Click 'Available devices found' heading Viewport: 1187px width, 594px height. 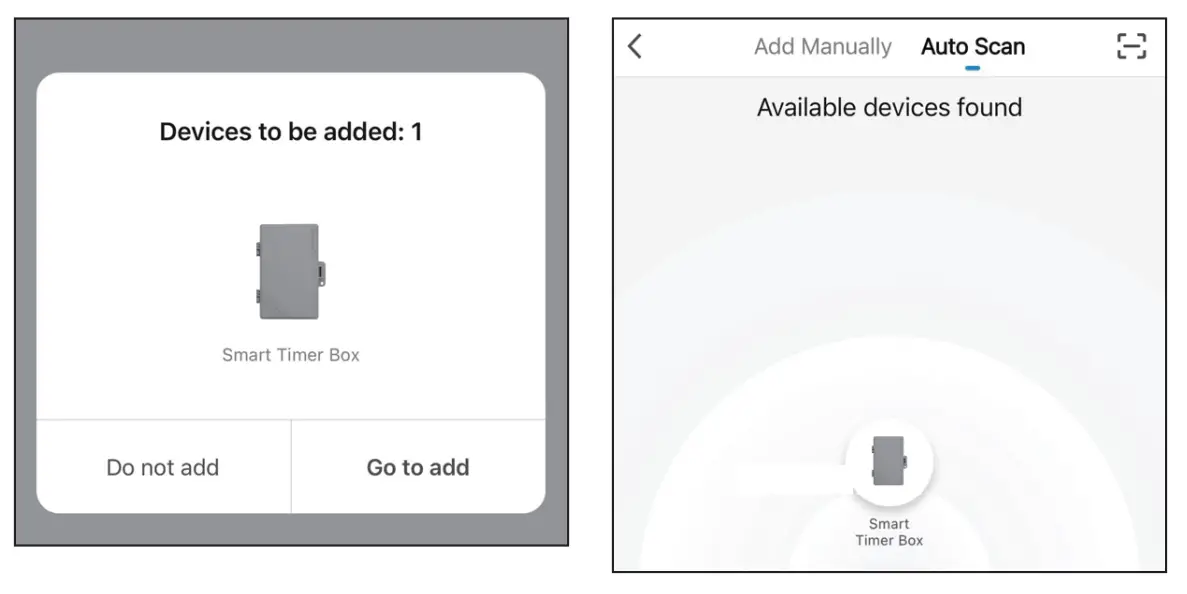click(x=889, y=107)
